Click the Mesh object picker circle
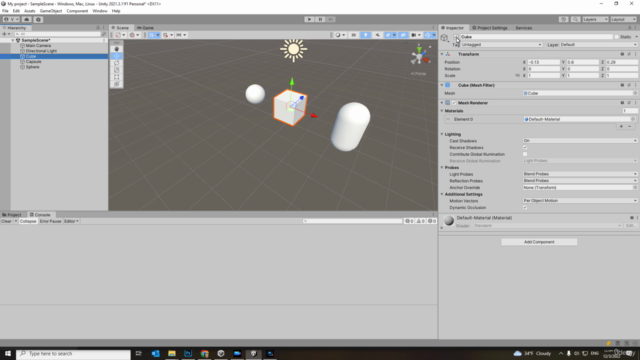Image resolution: width=640 pixels, height=360 pixels. [x=635, y=93]
